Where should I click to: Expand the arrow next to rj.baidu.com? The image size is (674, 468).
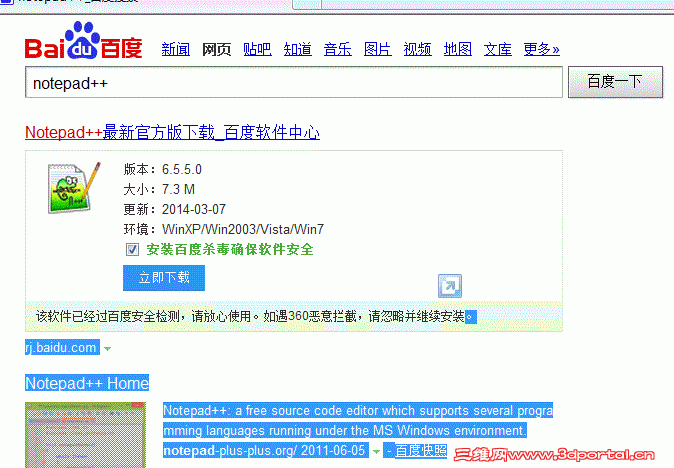107,349
